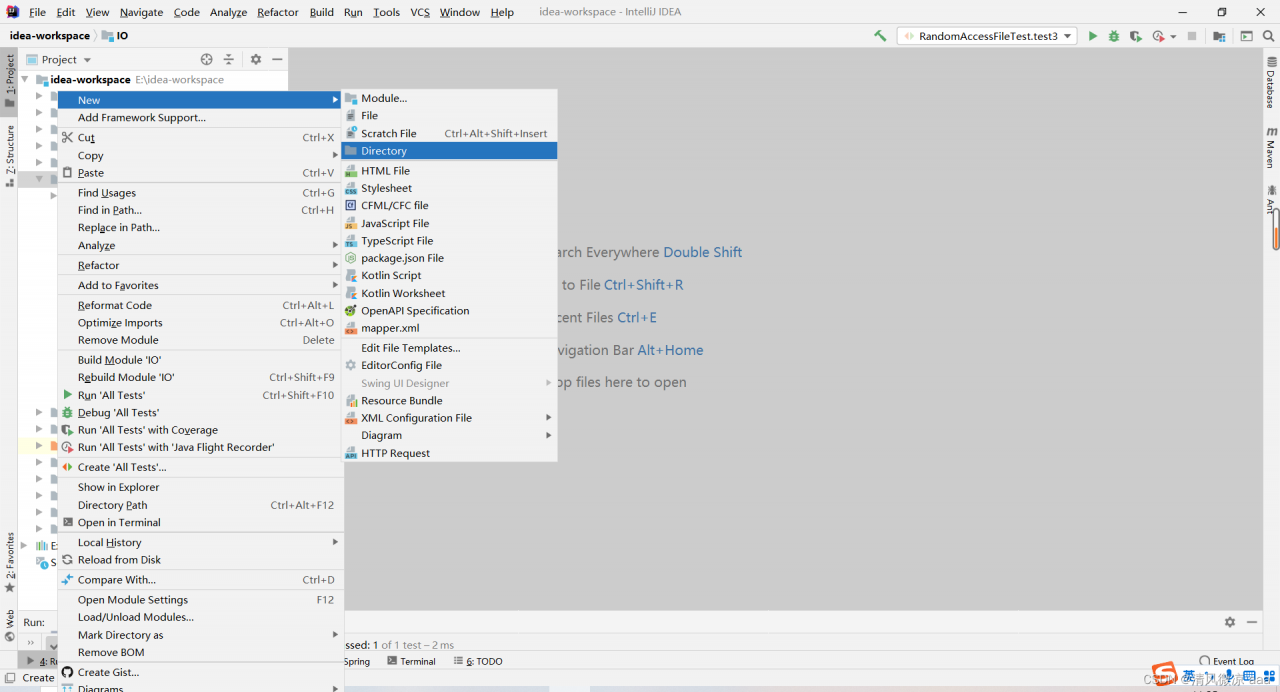Expand the Local History submenu
The width and height of the screenshot is (1280, 692).
tap(336, 543)
